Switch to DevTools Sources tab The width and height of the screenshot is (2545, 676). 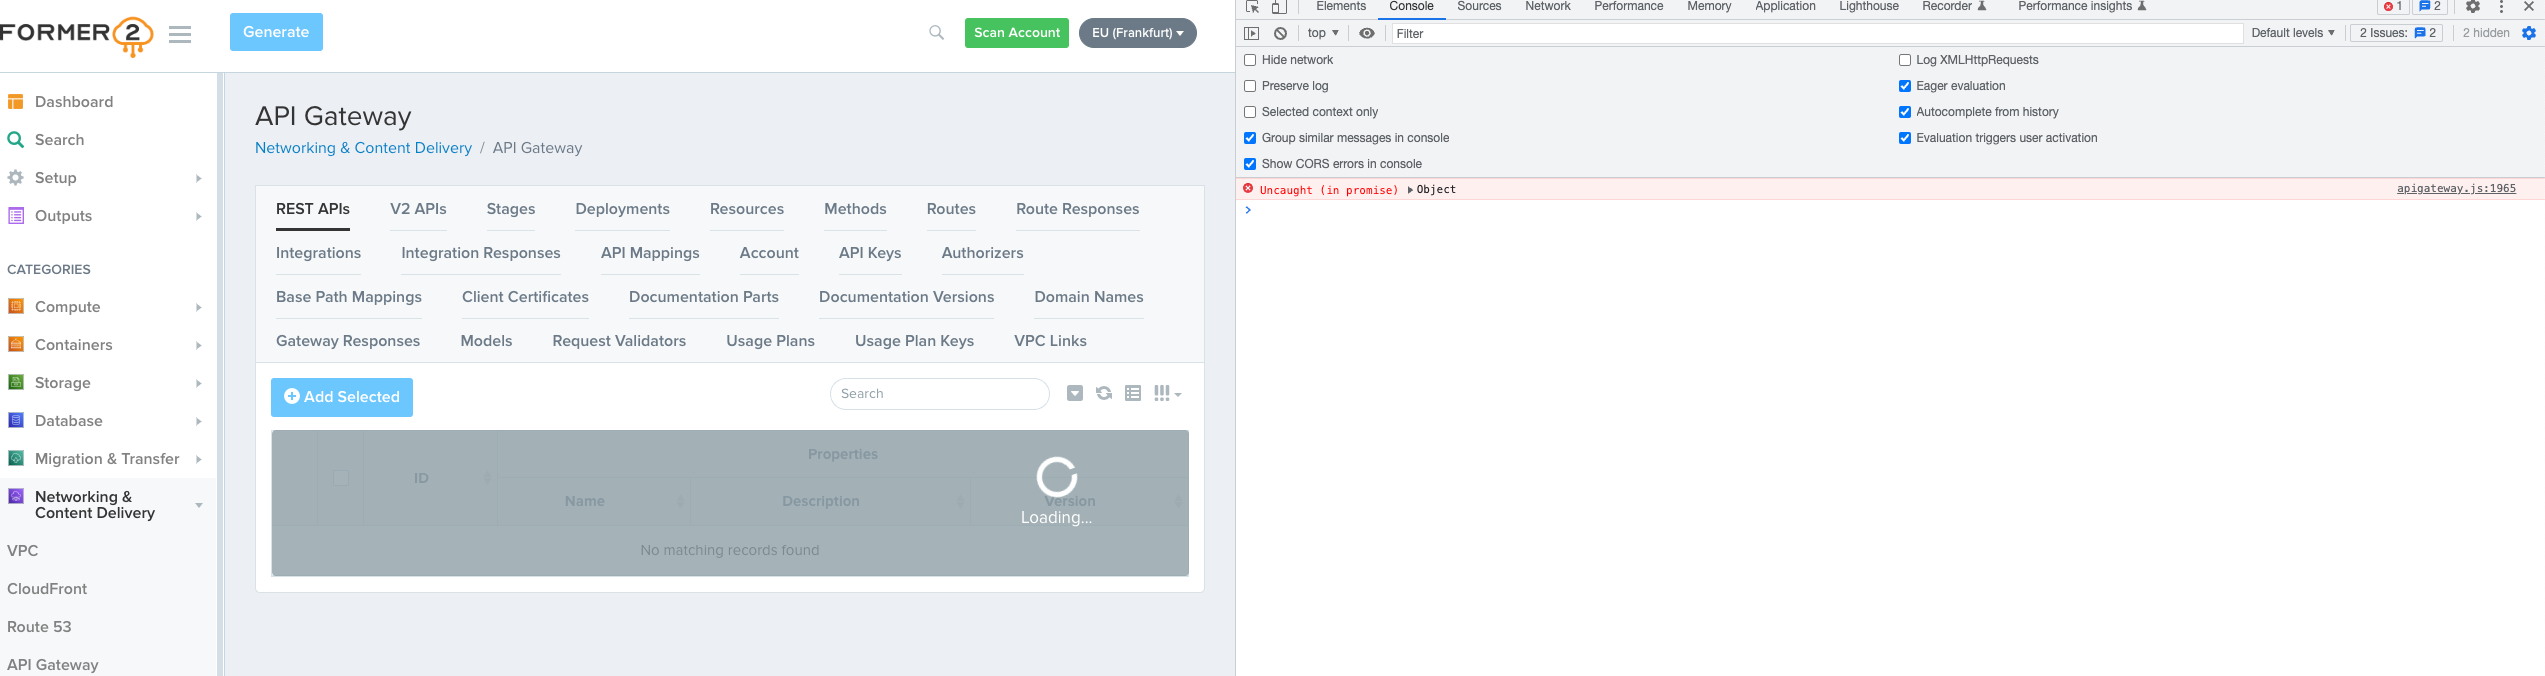point(1479,7)
